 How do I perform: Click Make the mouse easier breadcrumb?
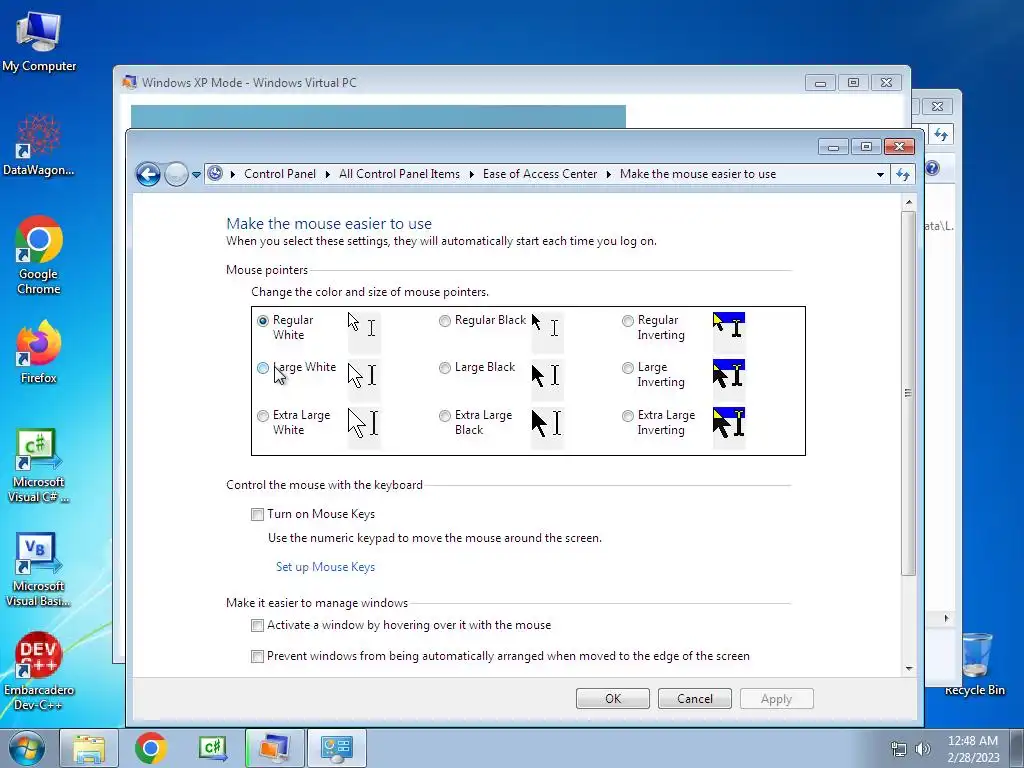(x=697, y=174)
